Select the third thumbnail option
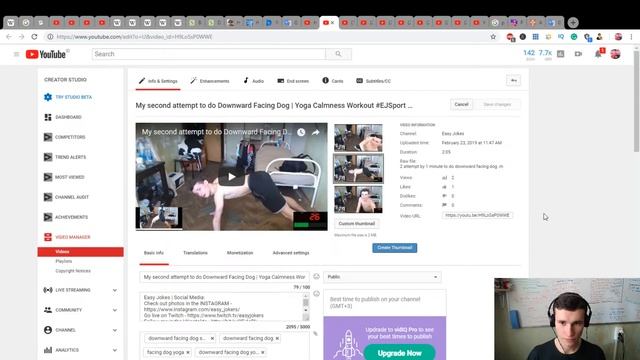Viewport: 640px width, 360px height. click(x=358, y=199)
